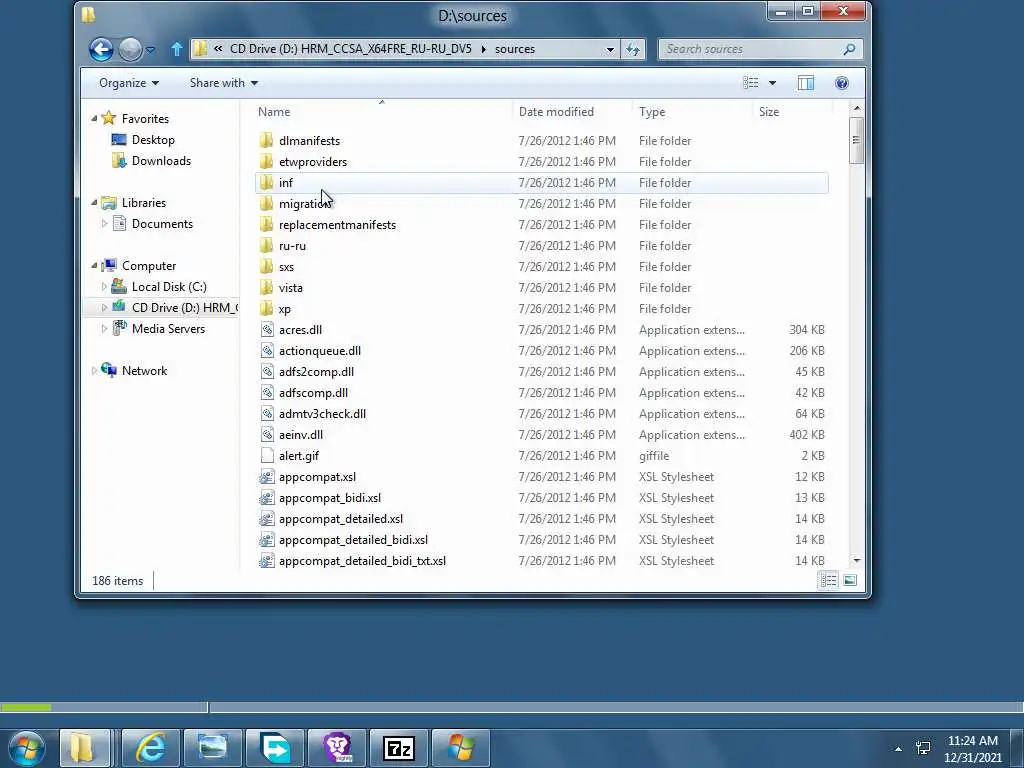Open the address bar history dropdown
Image resolution: width=1024 pixels, height=768 pixels.
tap(610, 49)
